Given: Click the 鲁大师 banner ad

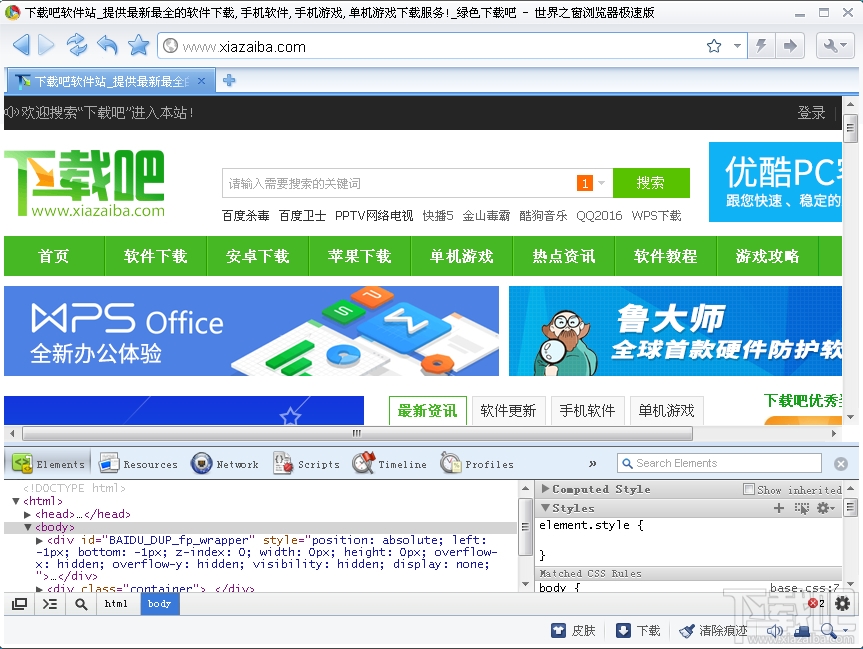Looking at the screenshot, I should 675,331.
